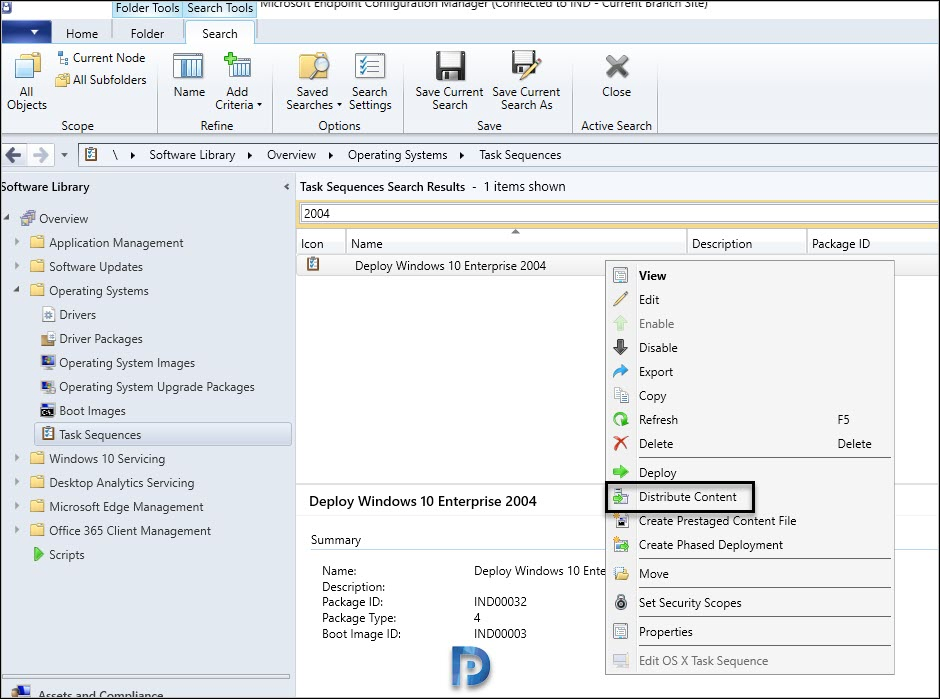The height and width of the screenshot is (699, 940).
Task: Choose Deploy from the context menu
Action: pos(749,472)
